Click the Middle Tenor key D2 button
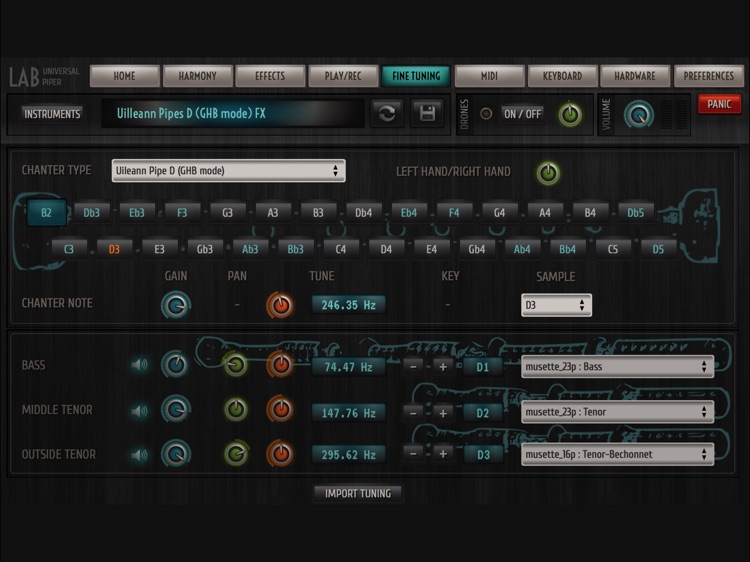 [x=483, y=413]
